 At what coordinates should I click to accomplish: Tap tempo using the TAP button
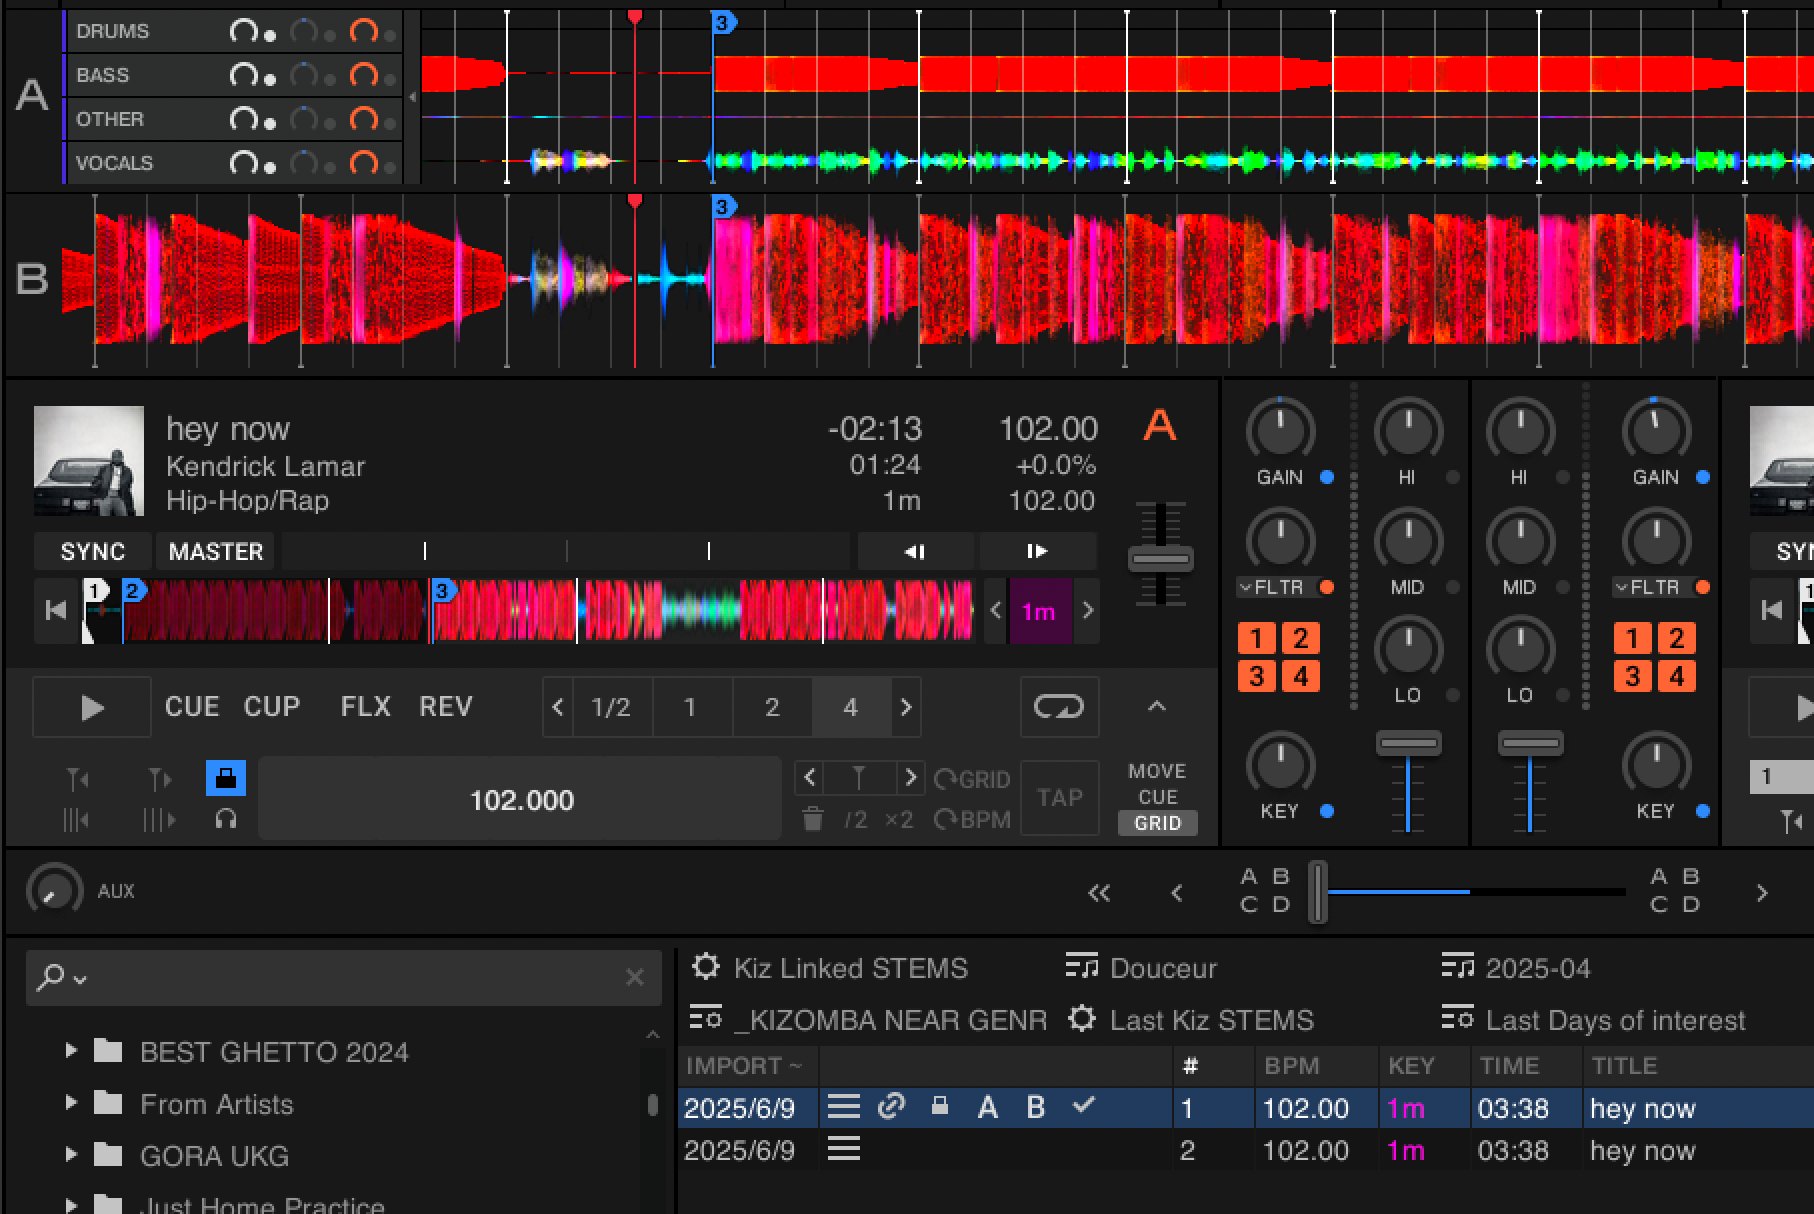click(x=1059, y=797)
